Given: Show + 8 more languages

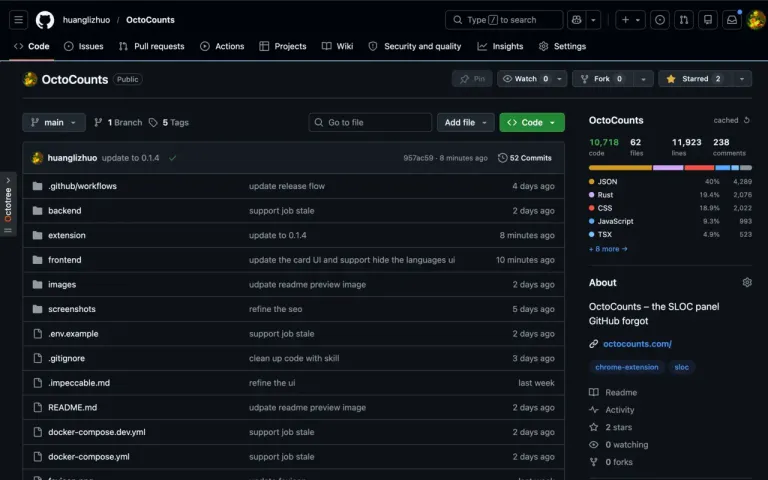Looking at the screenshot, I should 608,249.
